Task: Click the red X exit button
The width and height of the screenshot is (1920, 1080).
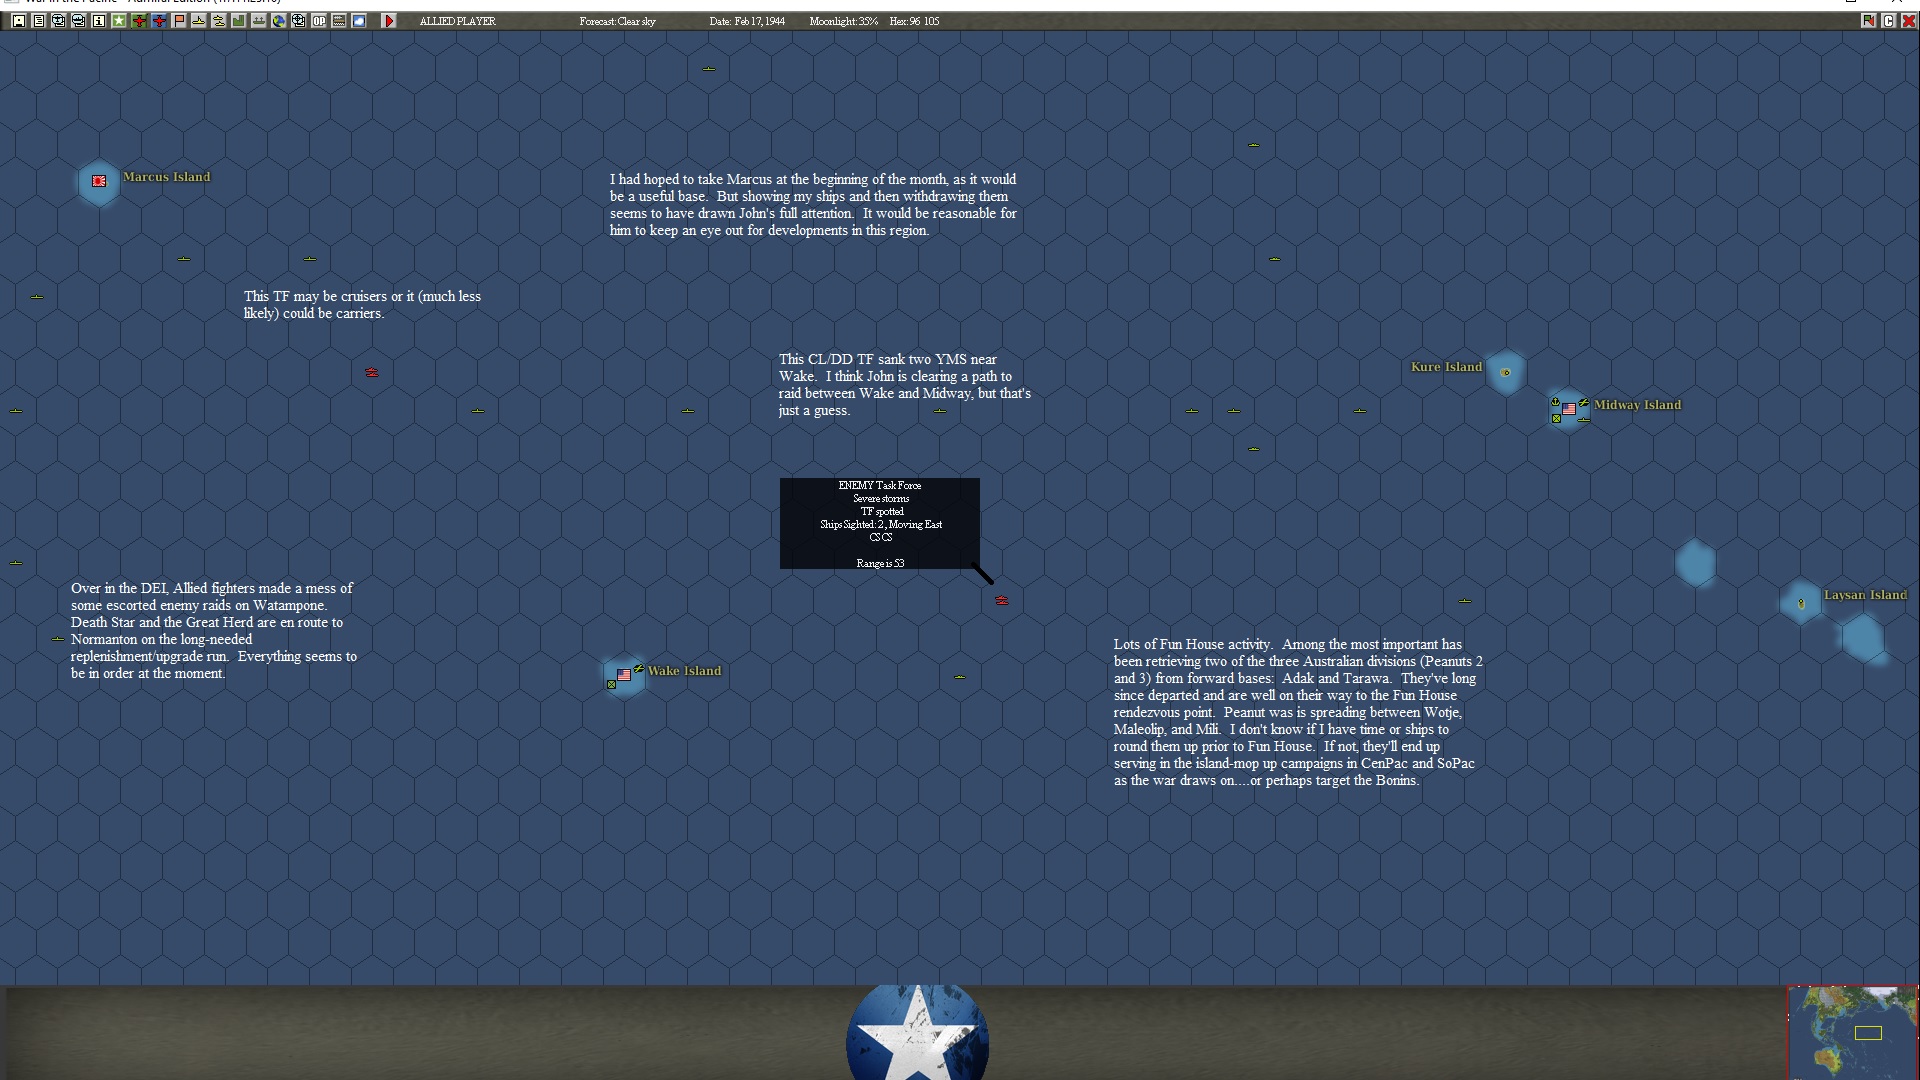Action: pos(1908,21)
